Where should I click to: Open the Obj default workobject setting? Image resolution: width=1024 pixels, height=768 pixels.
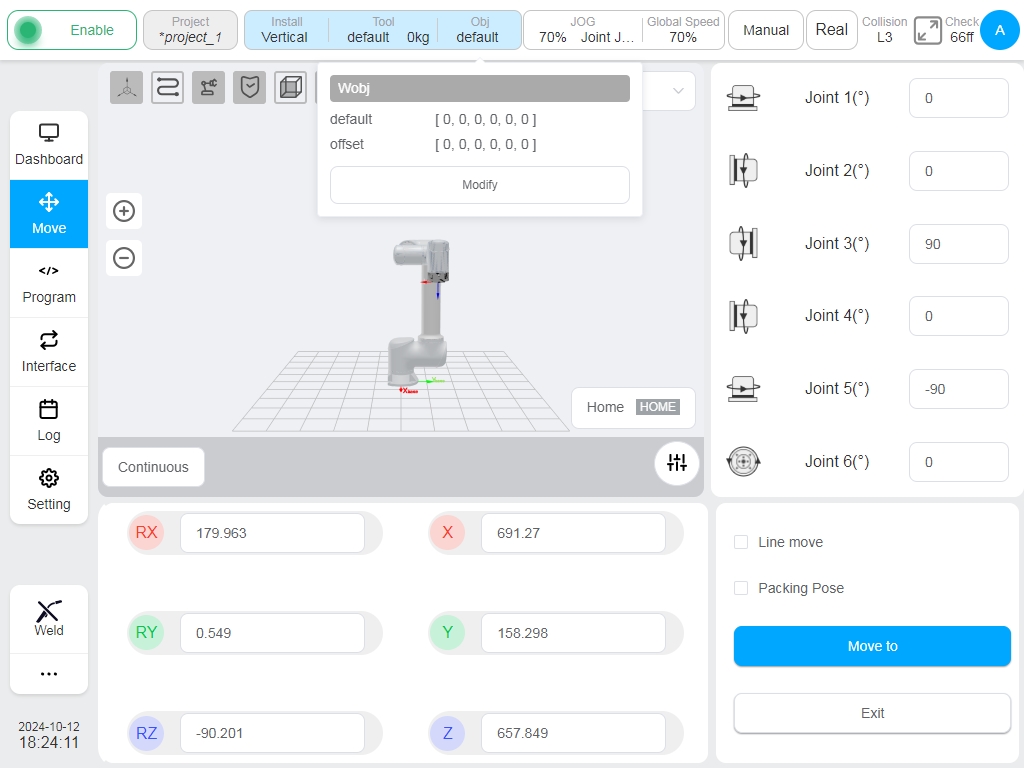[x=479, y=30]
